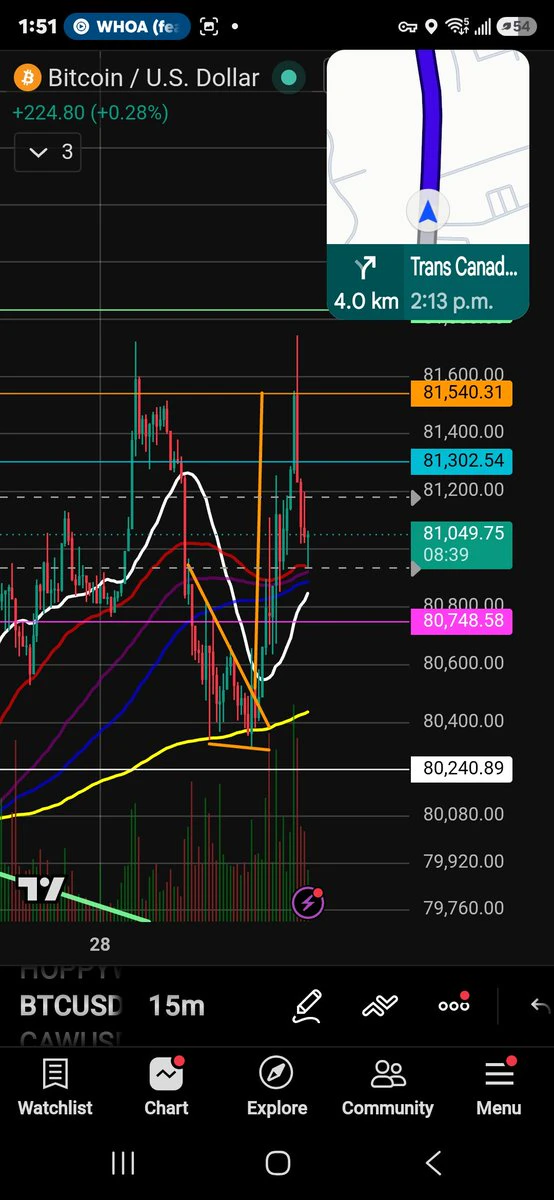
Task: Tap the WHOA media pill in status bar
Action: (125, 26)
